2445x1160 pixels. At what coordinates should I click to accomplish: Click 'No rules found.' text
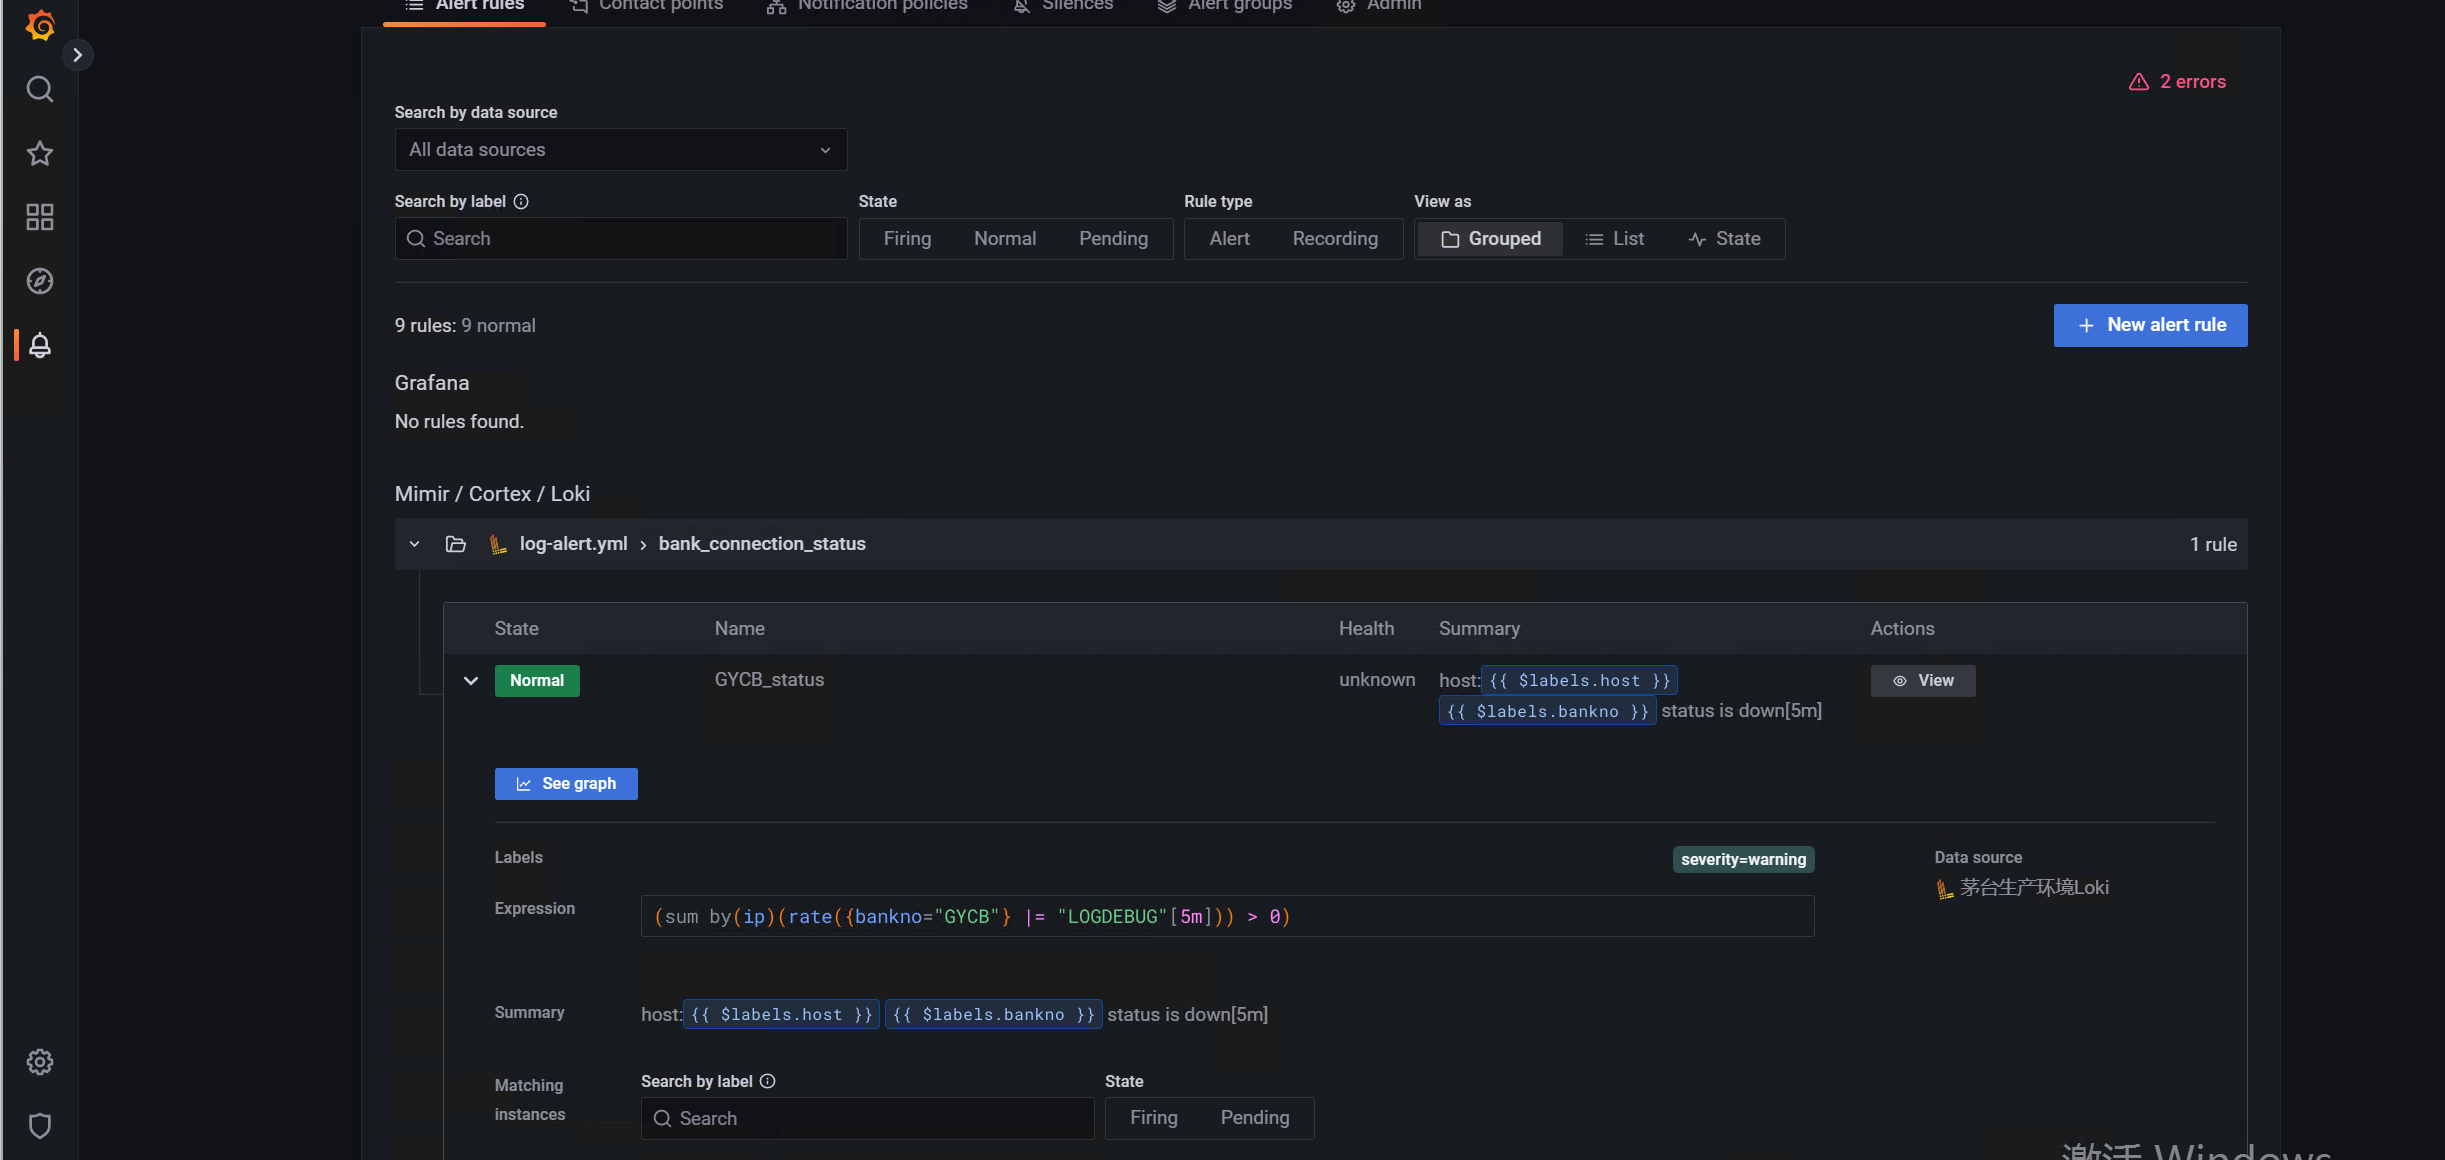pyautogui.click(x=459, y=422)
